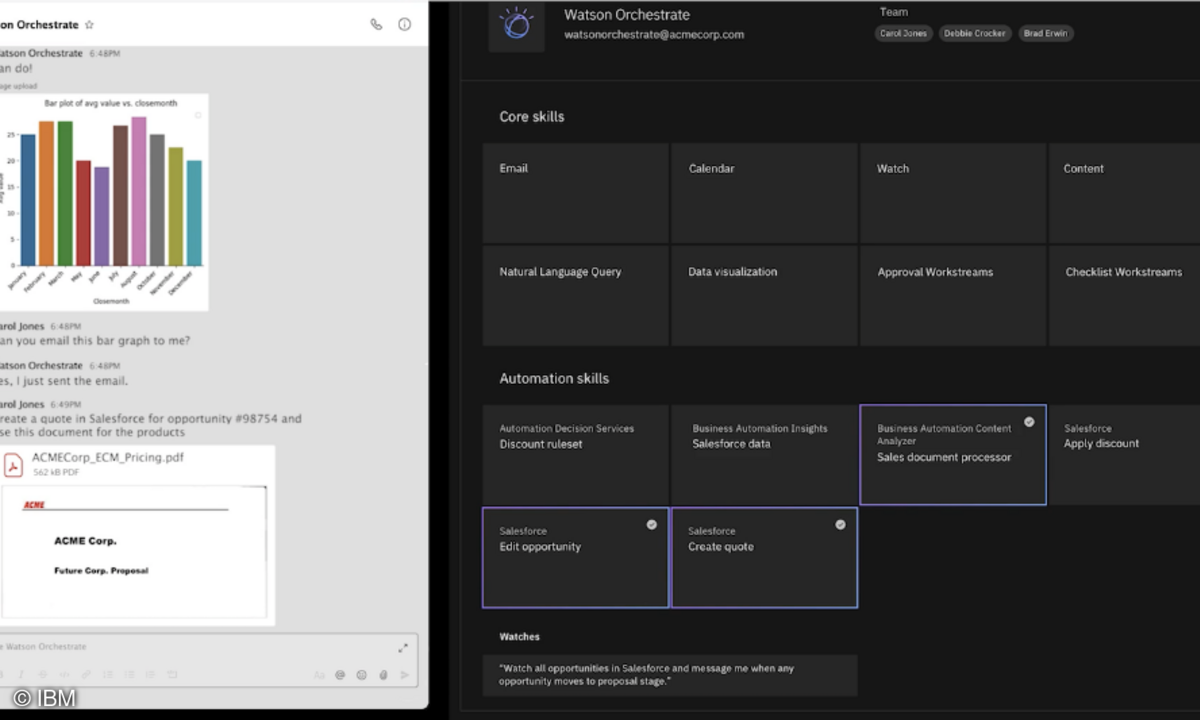Insert a hyperlink in composer

pos(86,675)
